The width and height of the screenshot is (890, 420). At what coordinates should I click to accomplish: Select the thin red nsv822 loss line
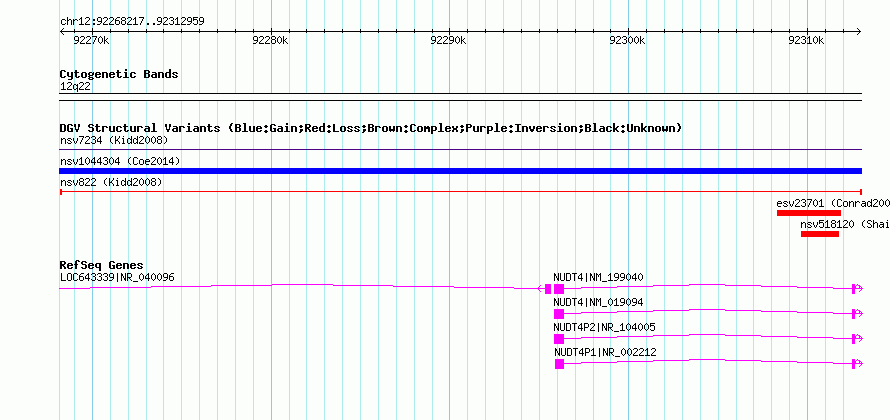pyautogui.click(x=460, y=192)
